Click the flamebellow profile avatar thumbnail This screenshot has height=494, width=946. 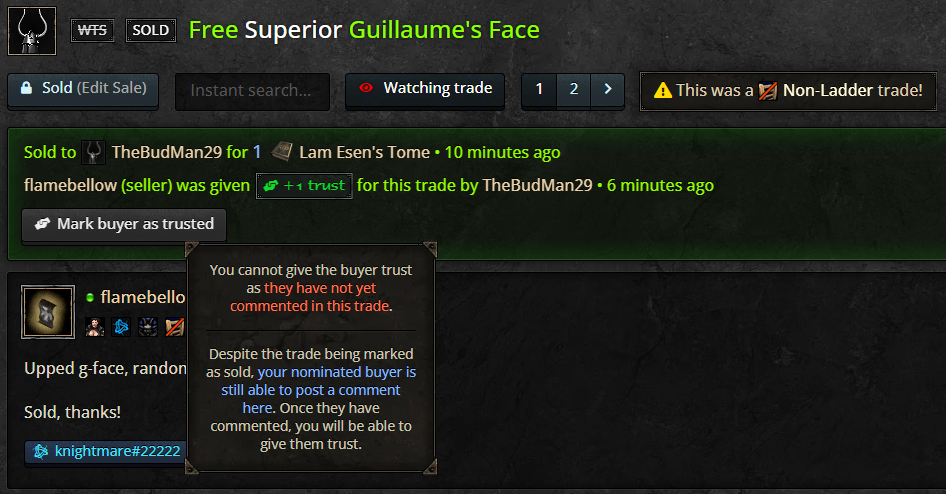click(x=48, y=312)
